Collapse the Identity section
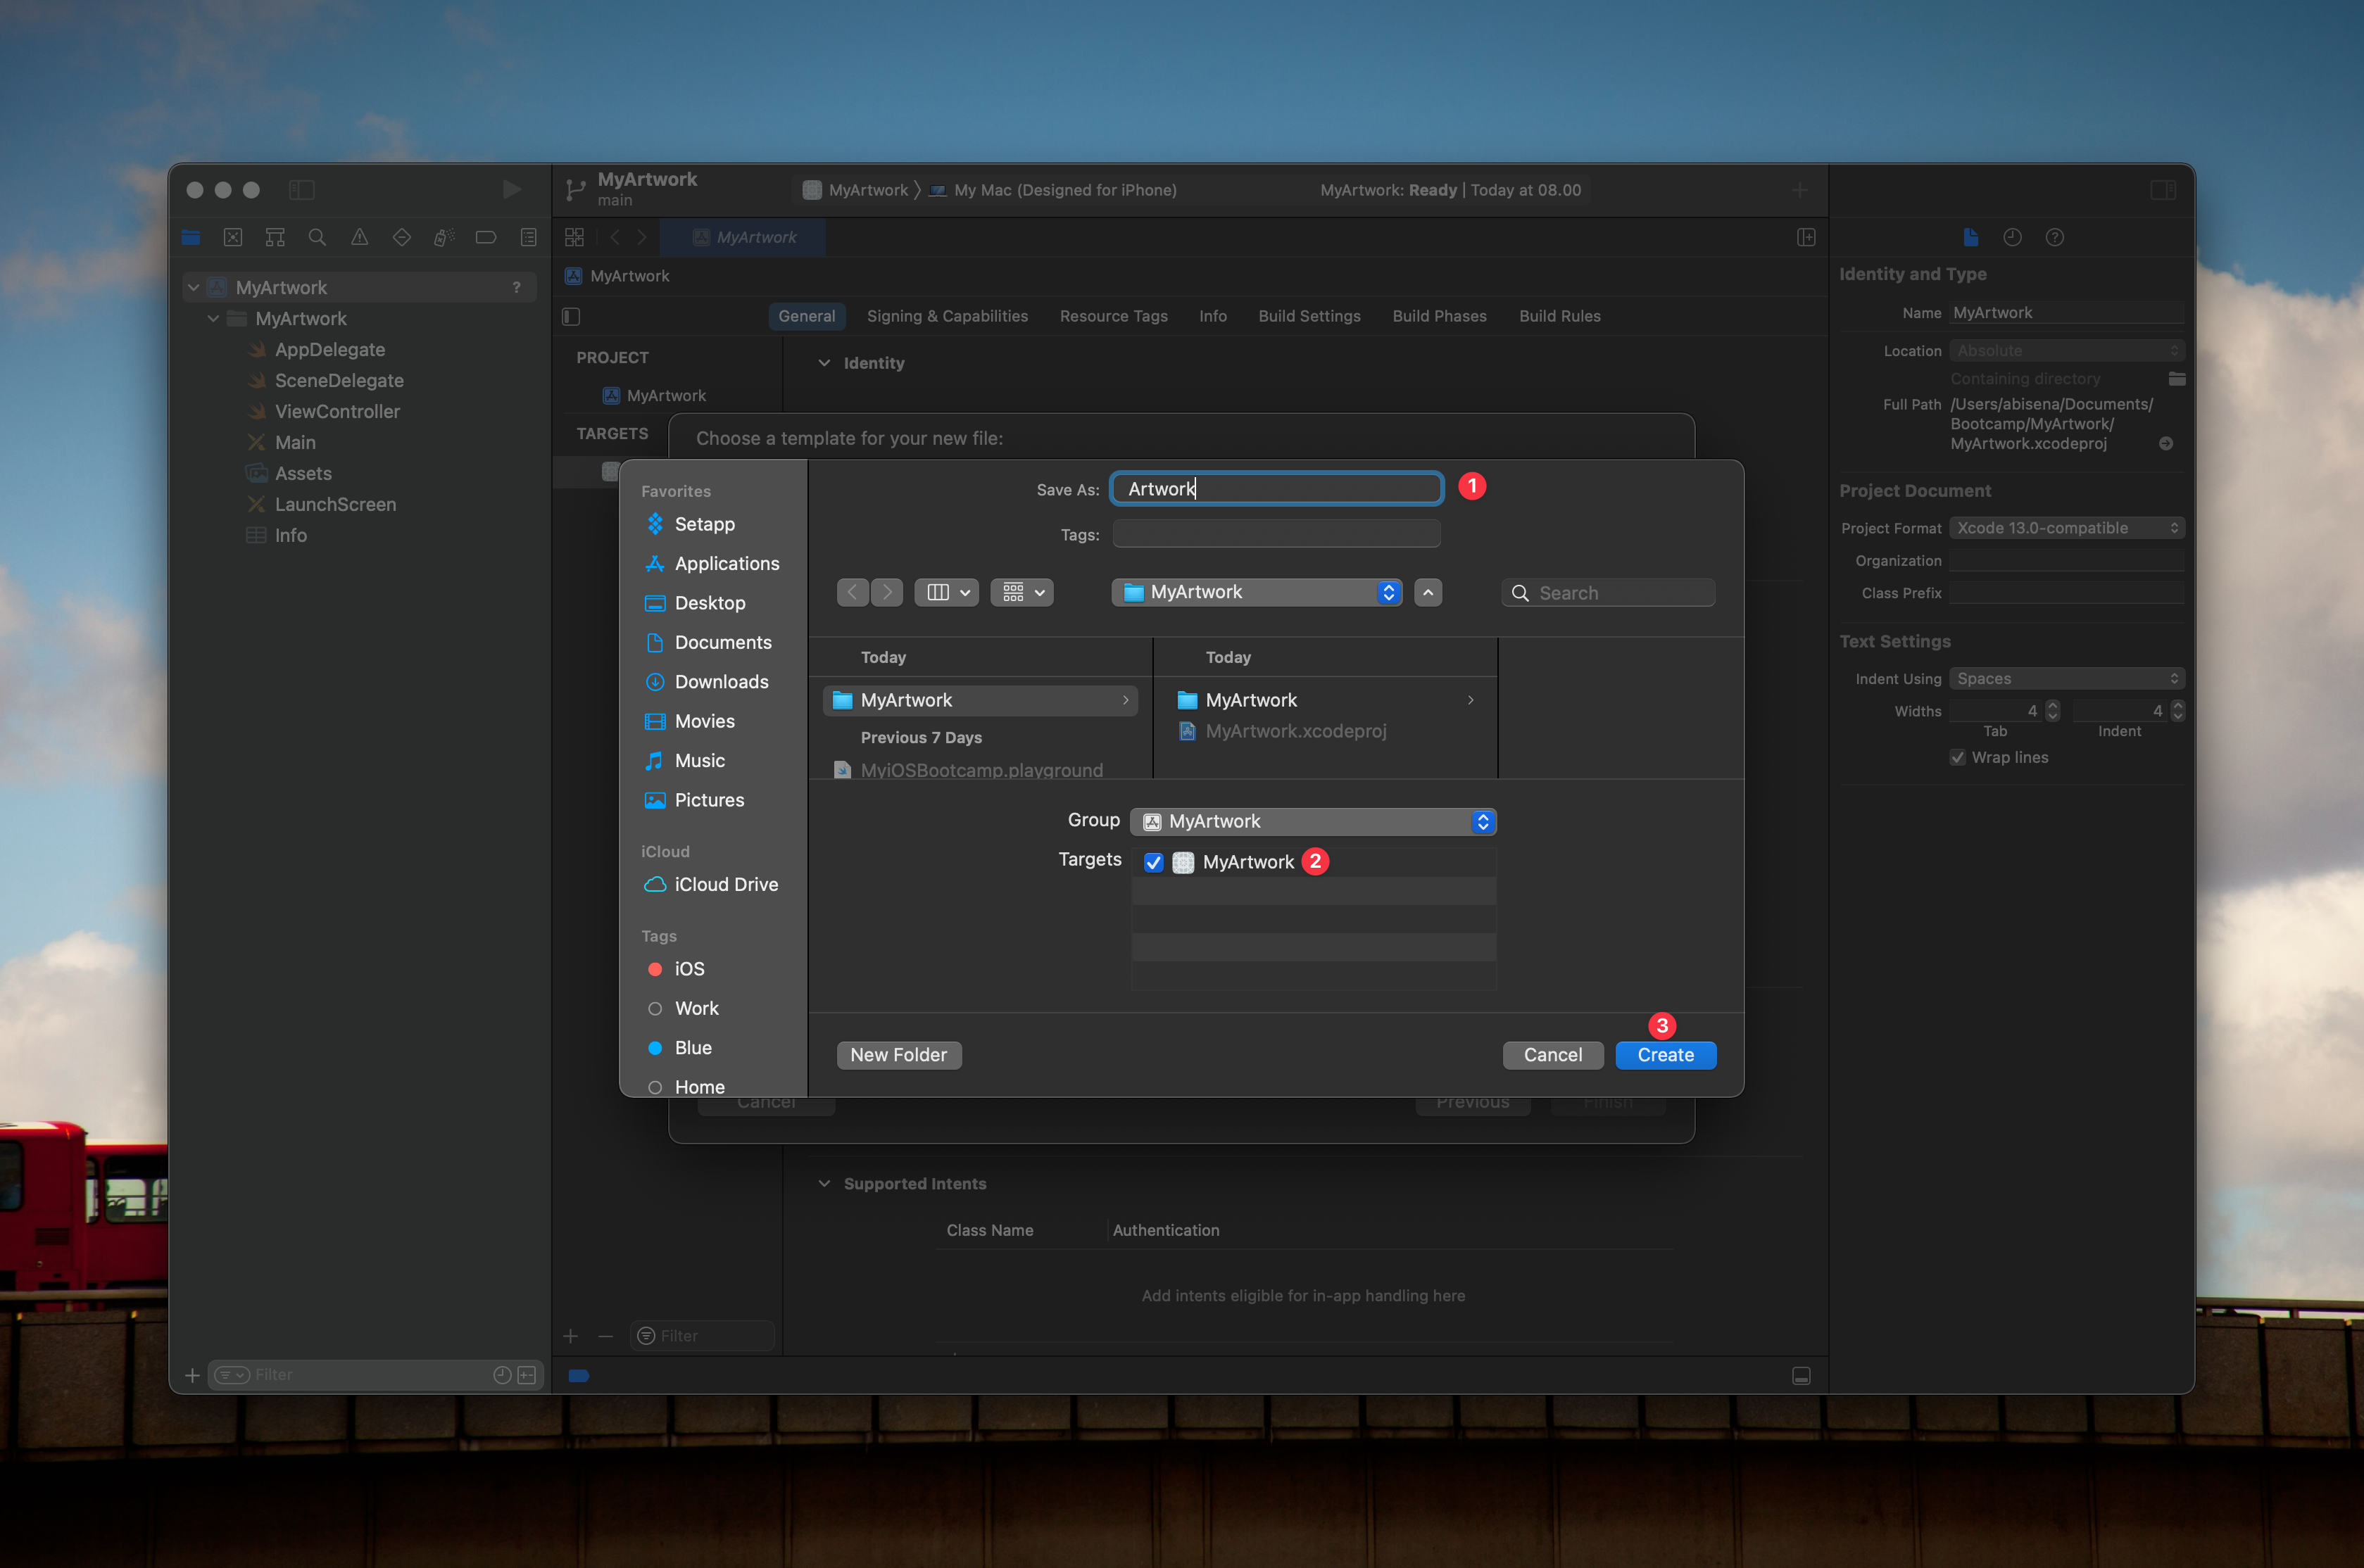This screenshot has width=2364, height=1568. [824, 363]
